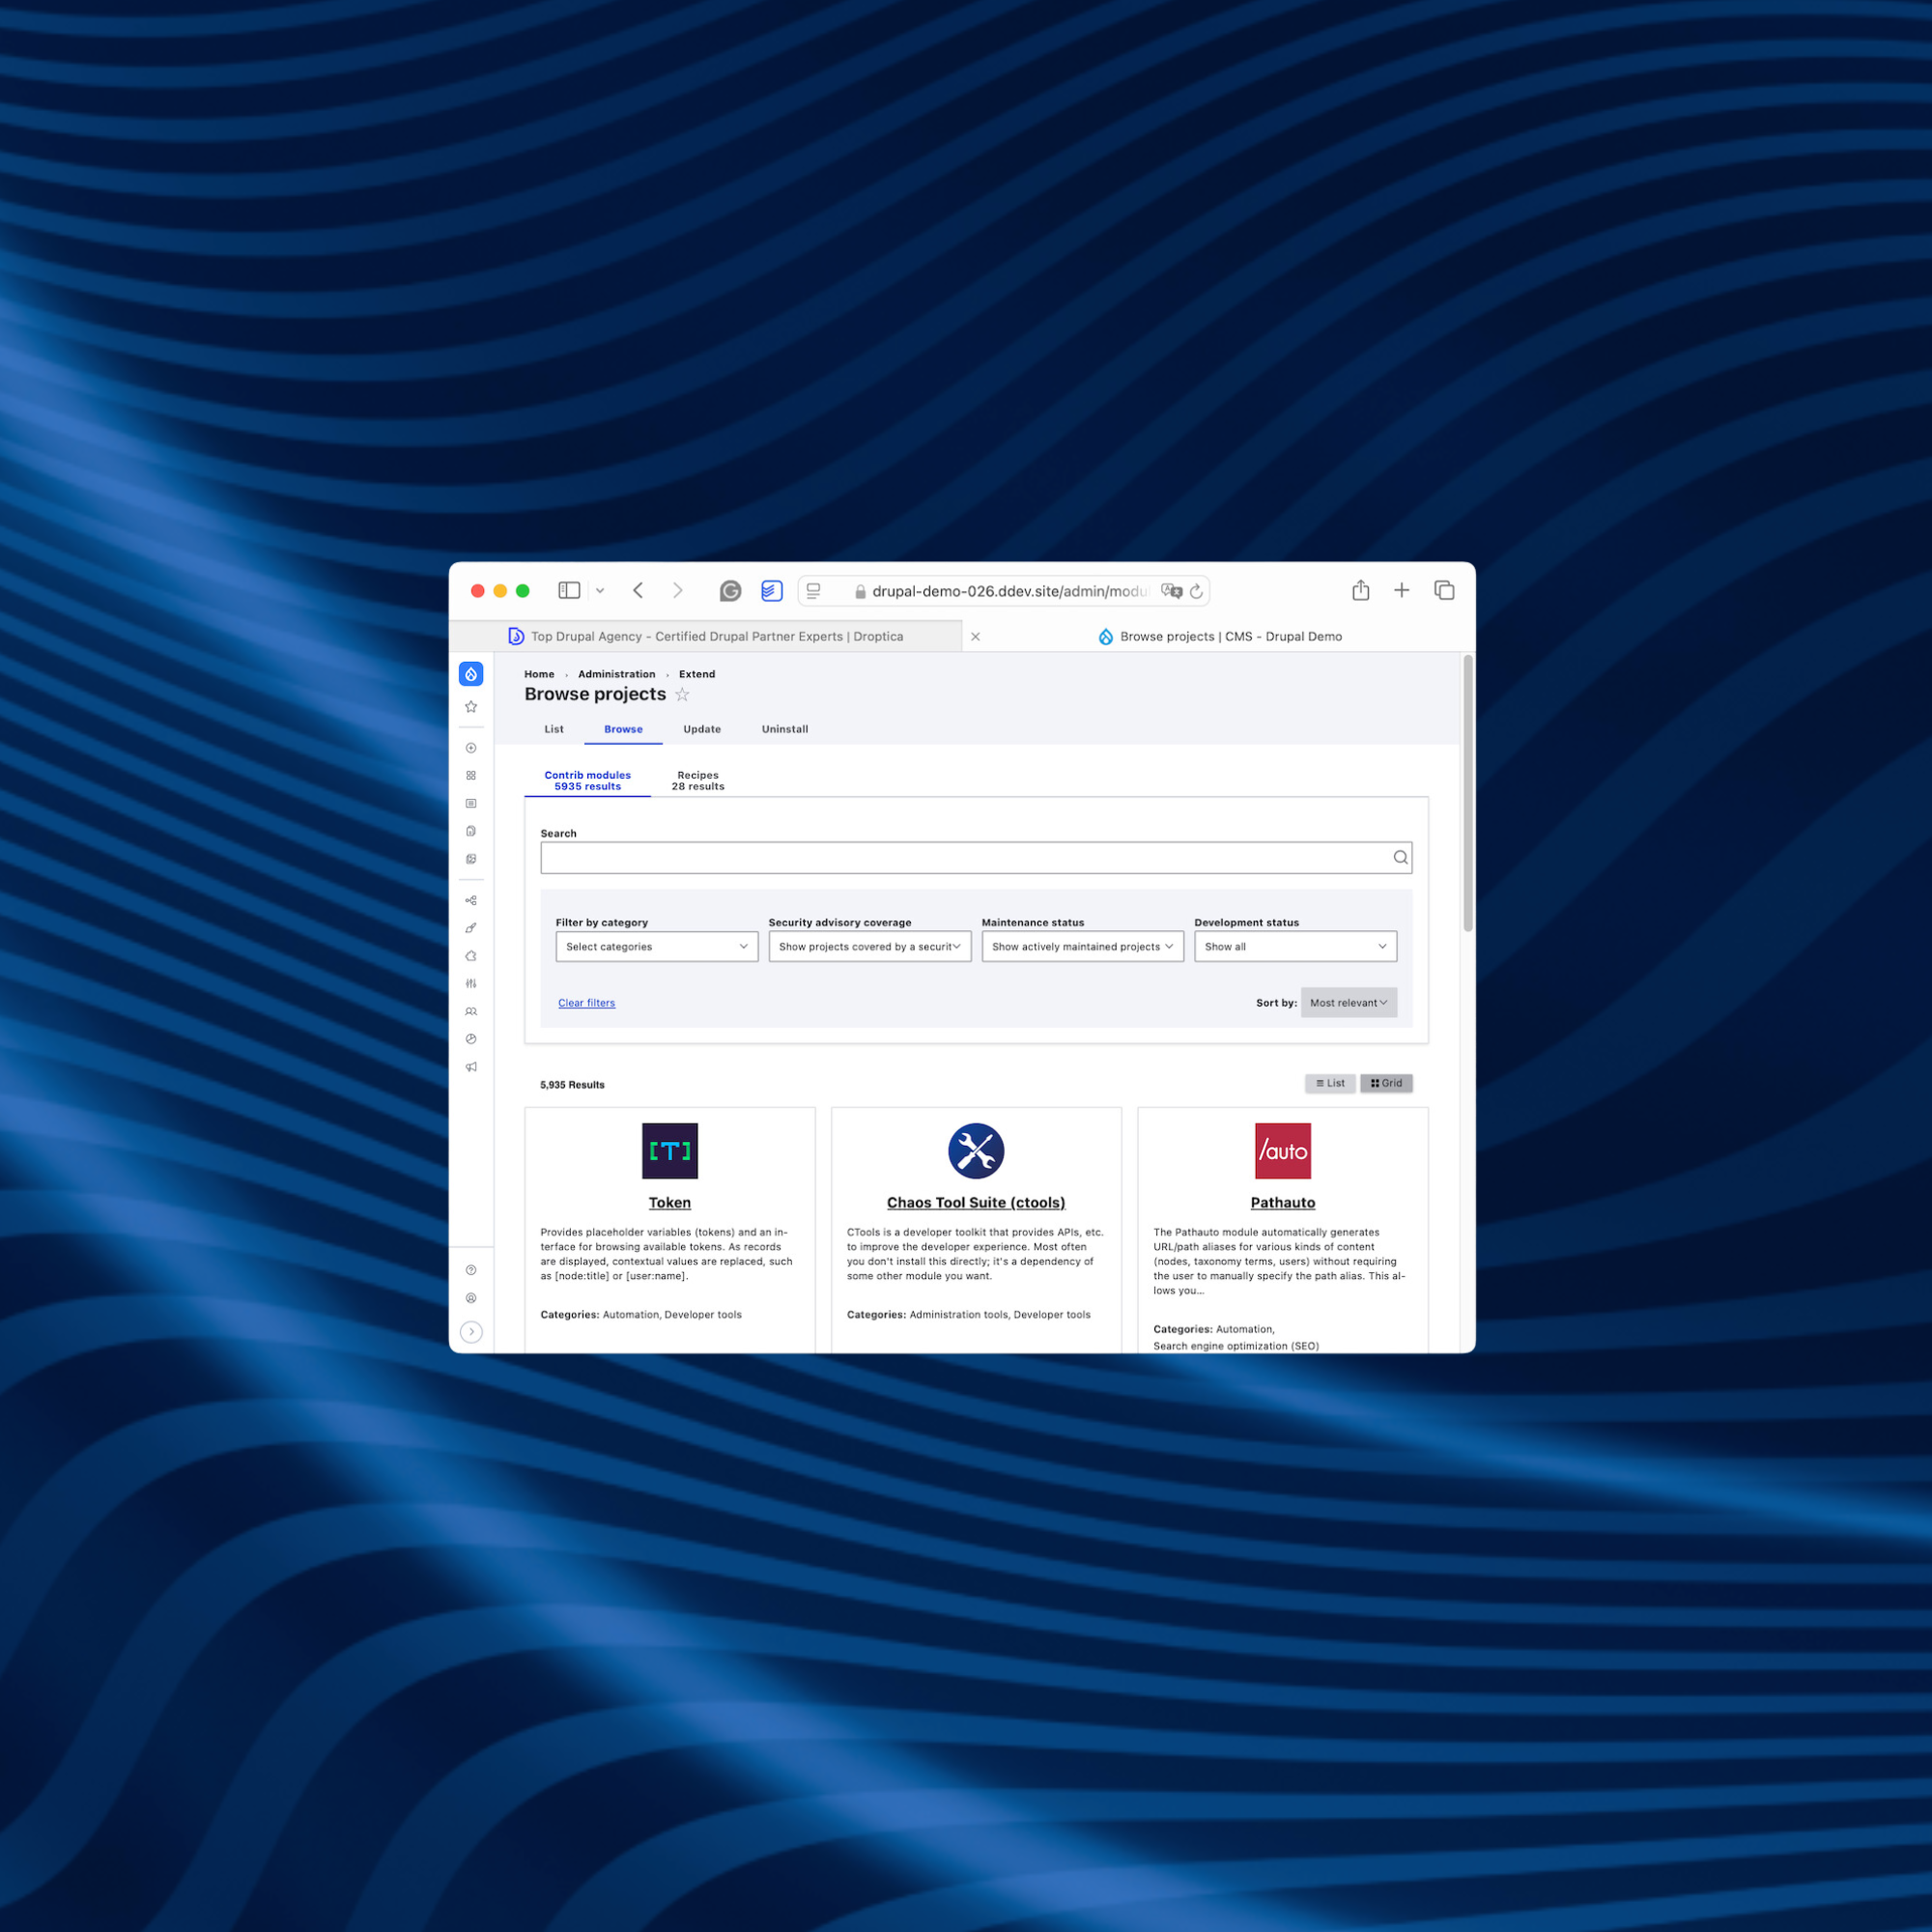This screenshot has width=1932, height=1932.
Task: Open the Update tab
Action: coord(702,729)
